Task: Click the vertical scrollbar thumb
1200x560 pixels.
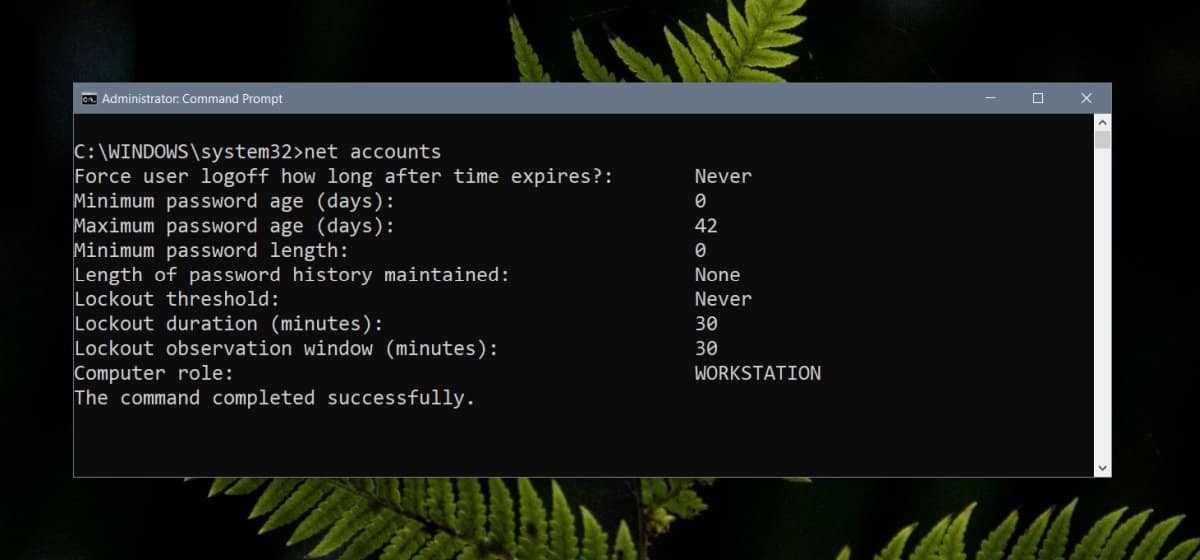Action: click(1103, 140)
